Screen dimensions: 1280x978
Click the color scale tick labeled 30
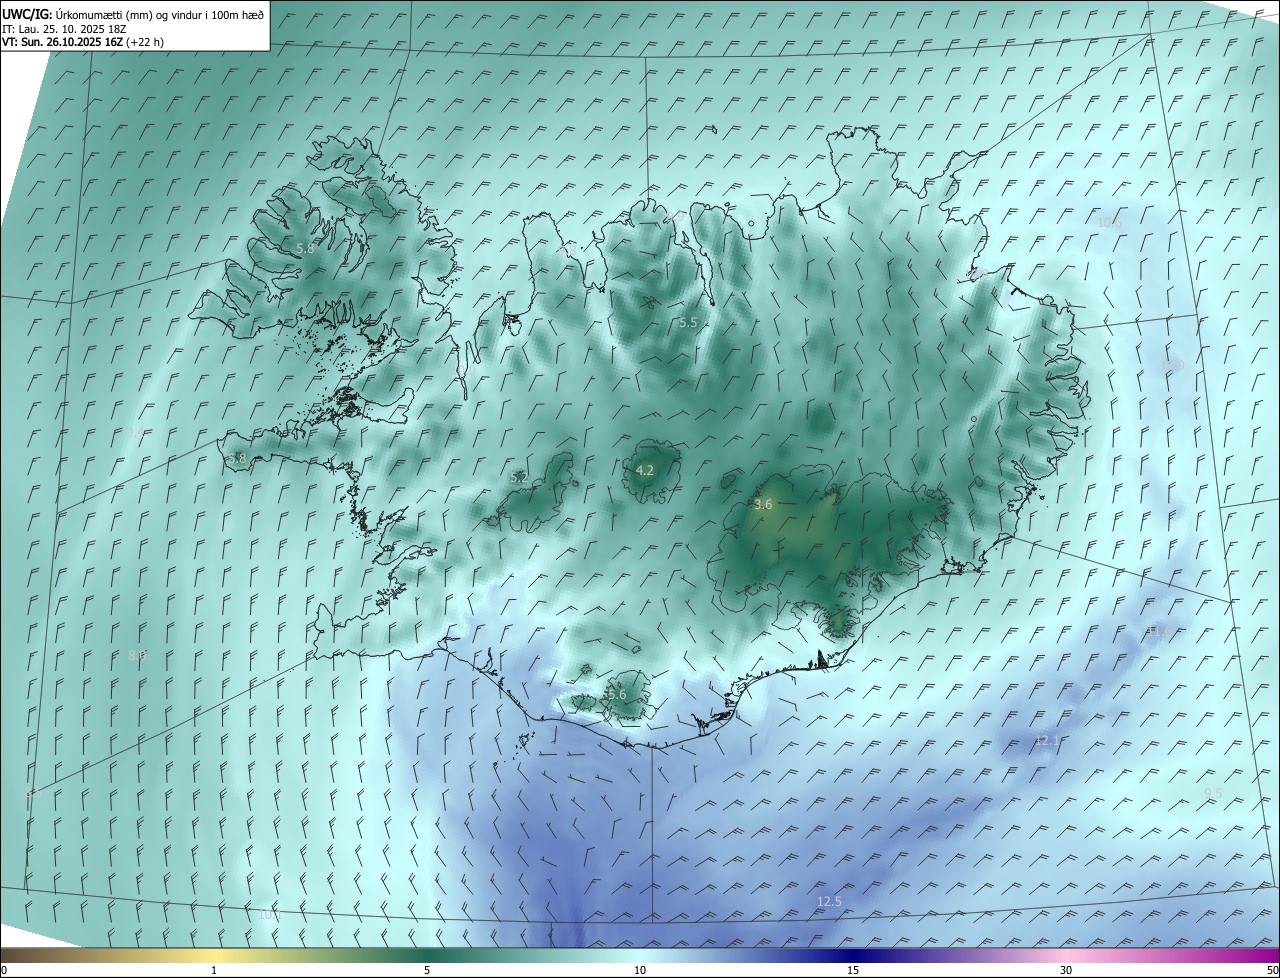coord(1066,970)
